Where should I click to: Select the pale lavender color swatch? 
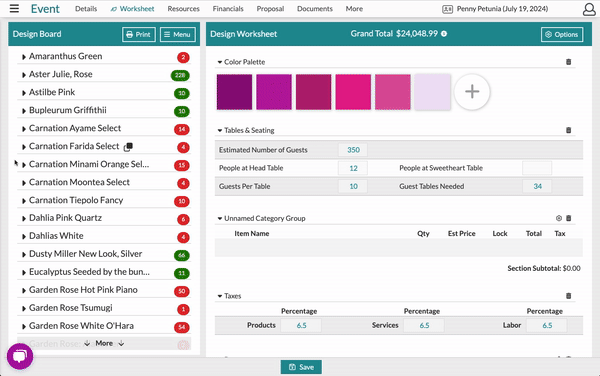(432, 92)
